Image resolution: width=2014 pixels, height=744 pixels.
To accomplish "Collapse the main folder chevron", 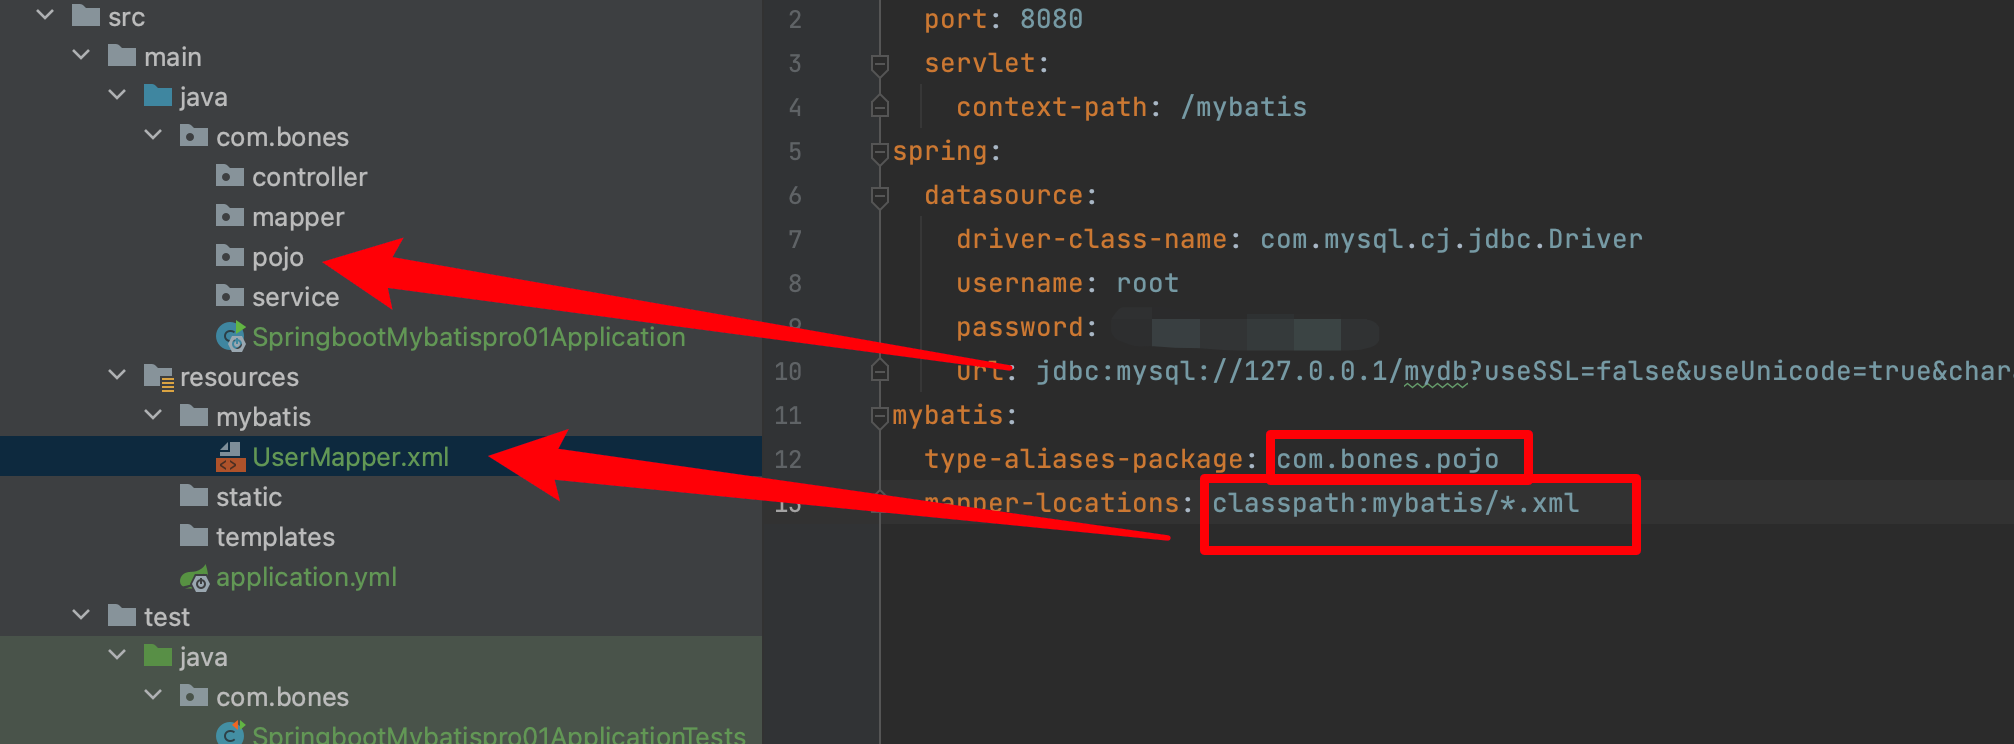I will 82,56.
